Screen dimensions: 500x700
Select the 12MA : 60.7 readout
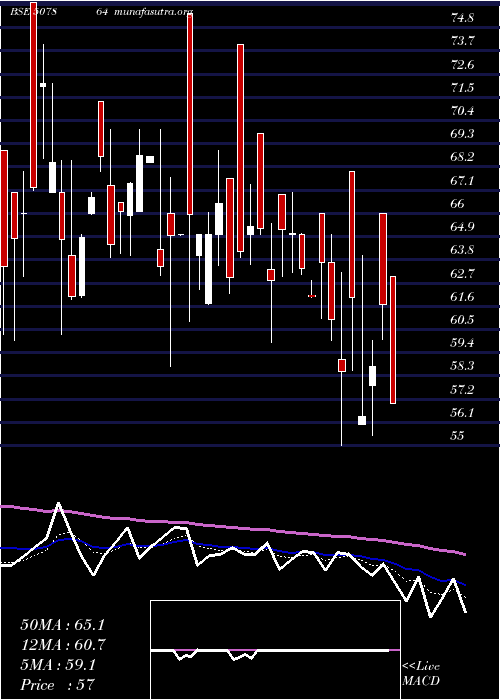tap(63, 645)
